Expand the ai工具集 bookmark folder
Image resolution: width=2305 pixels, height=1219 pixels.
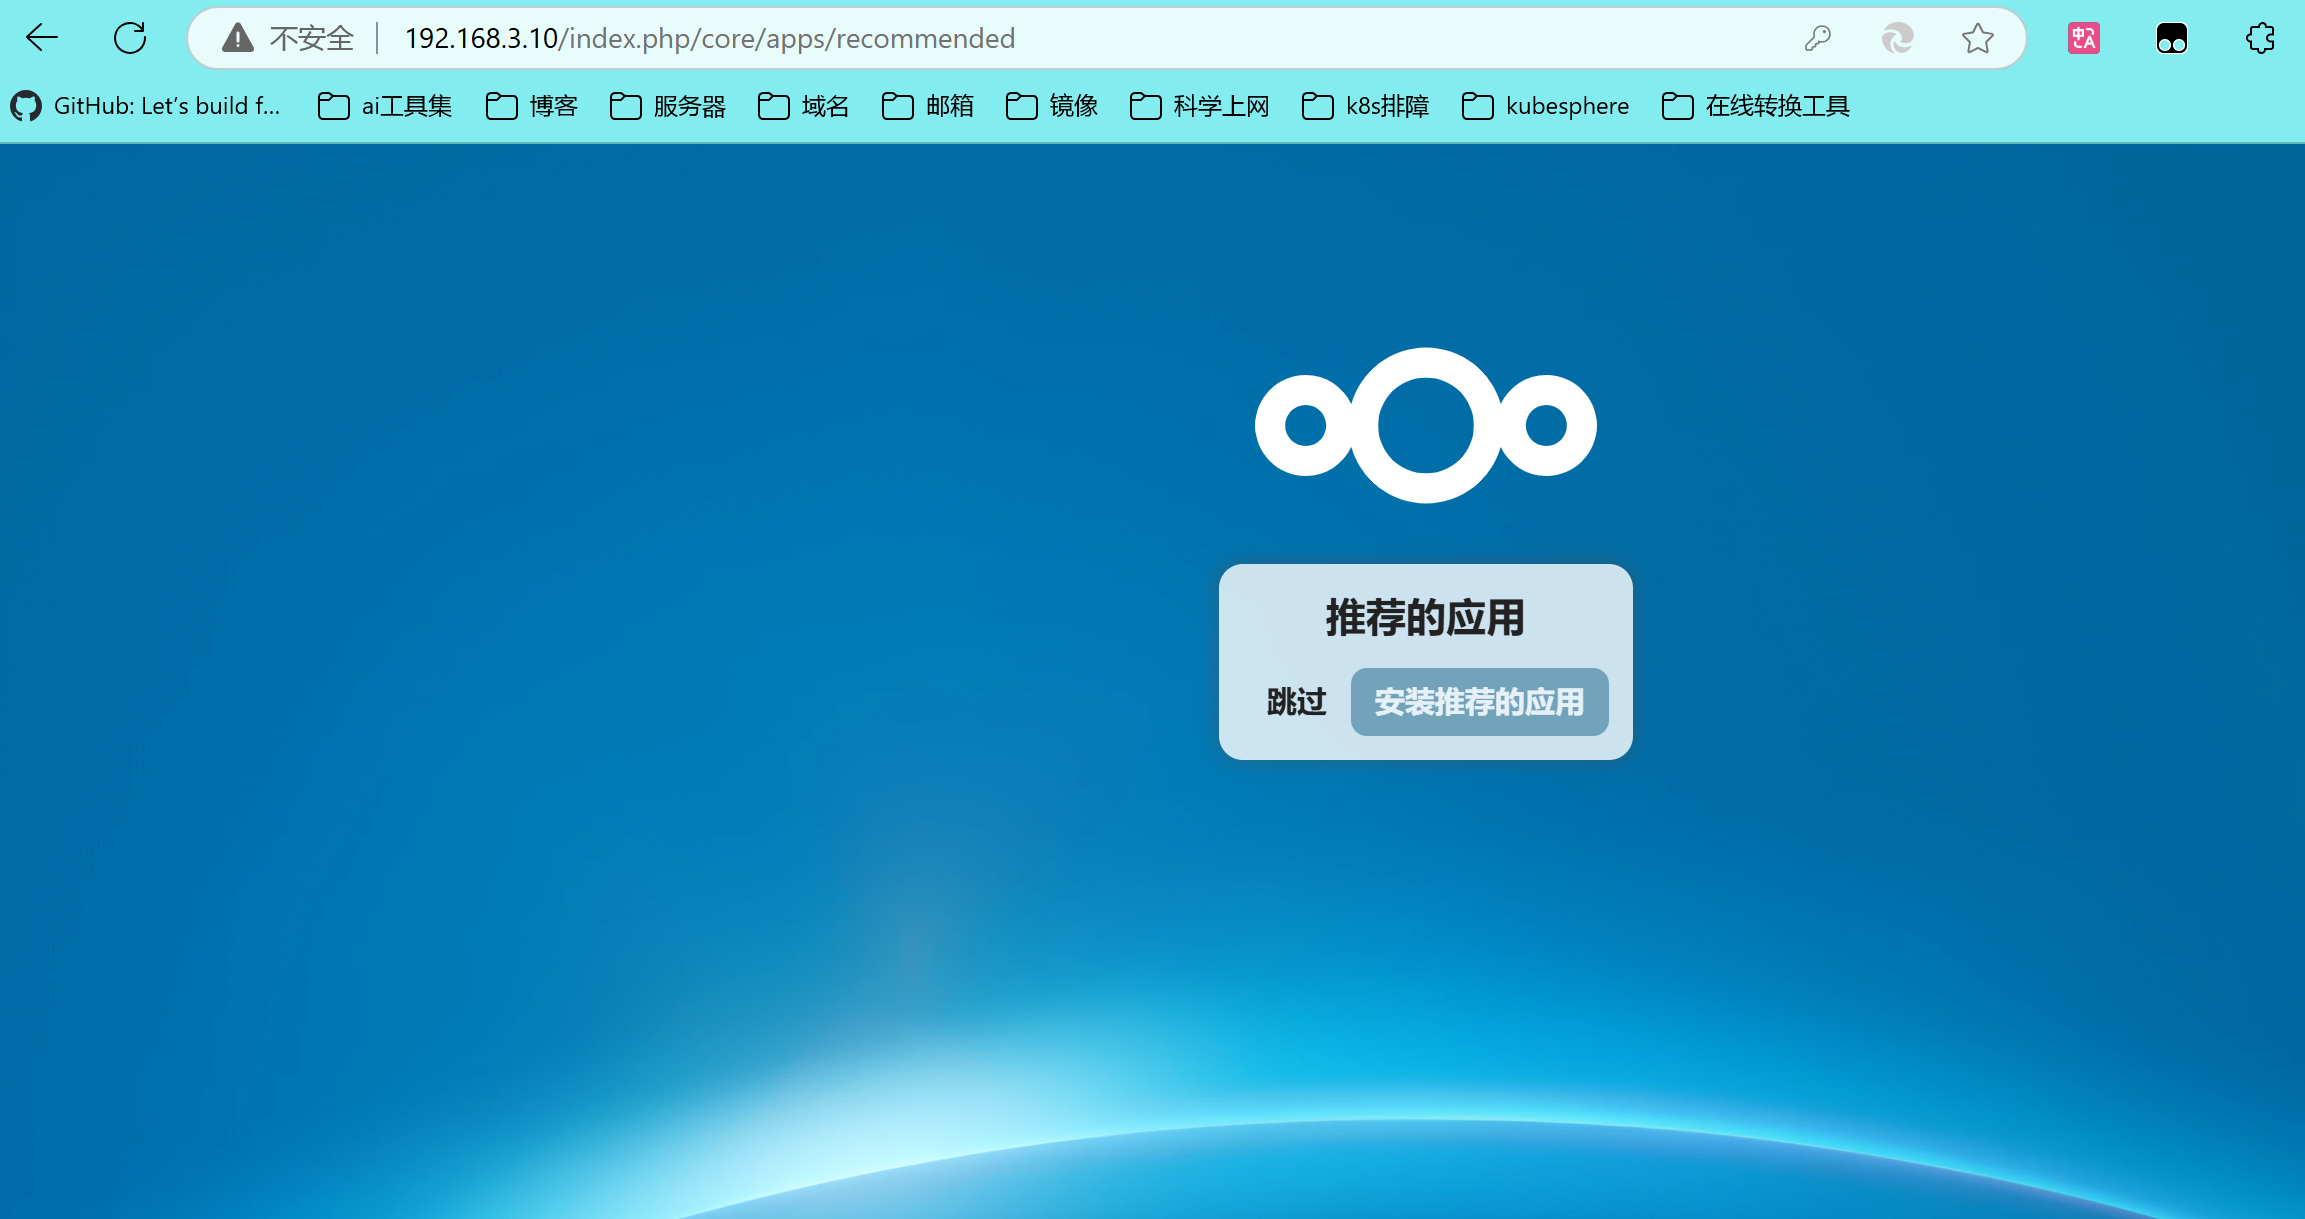386,106
